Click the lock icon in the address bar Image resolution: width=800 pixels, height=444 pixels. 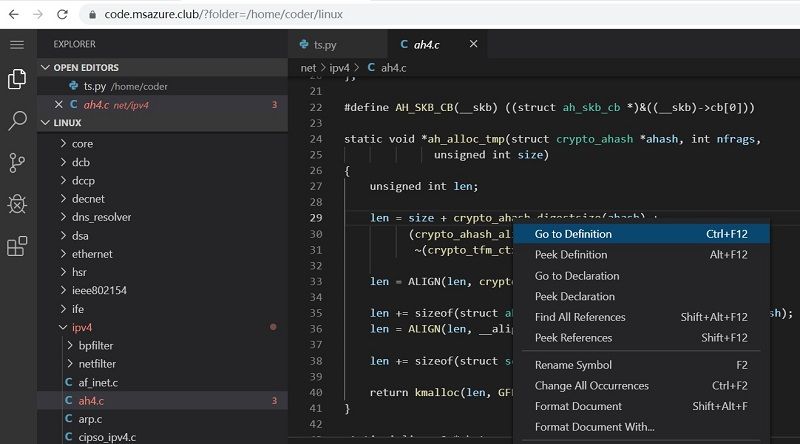click(92, 15)
